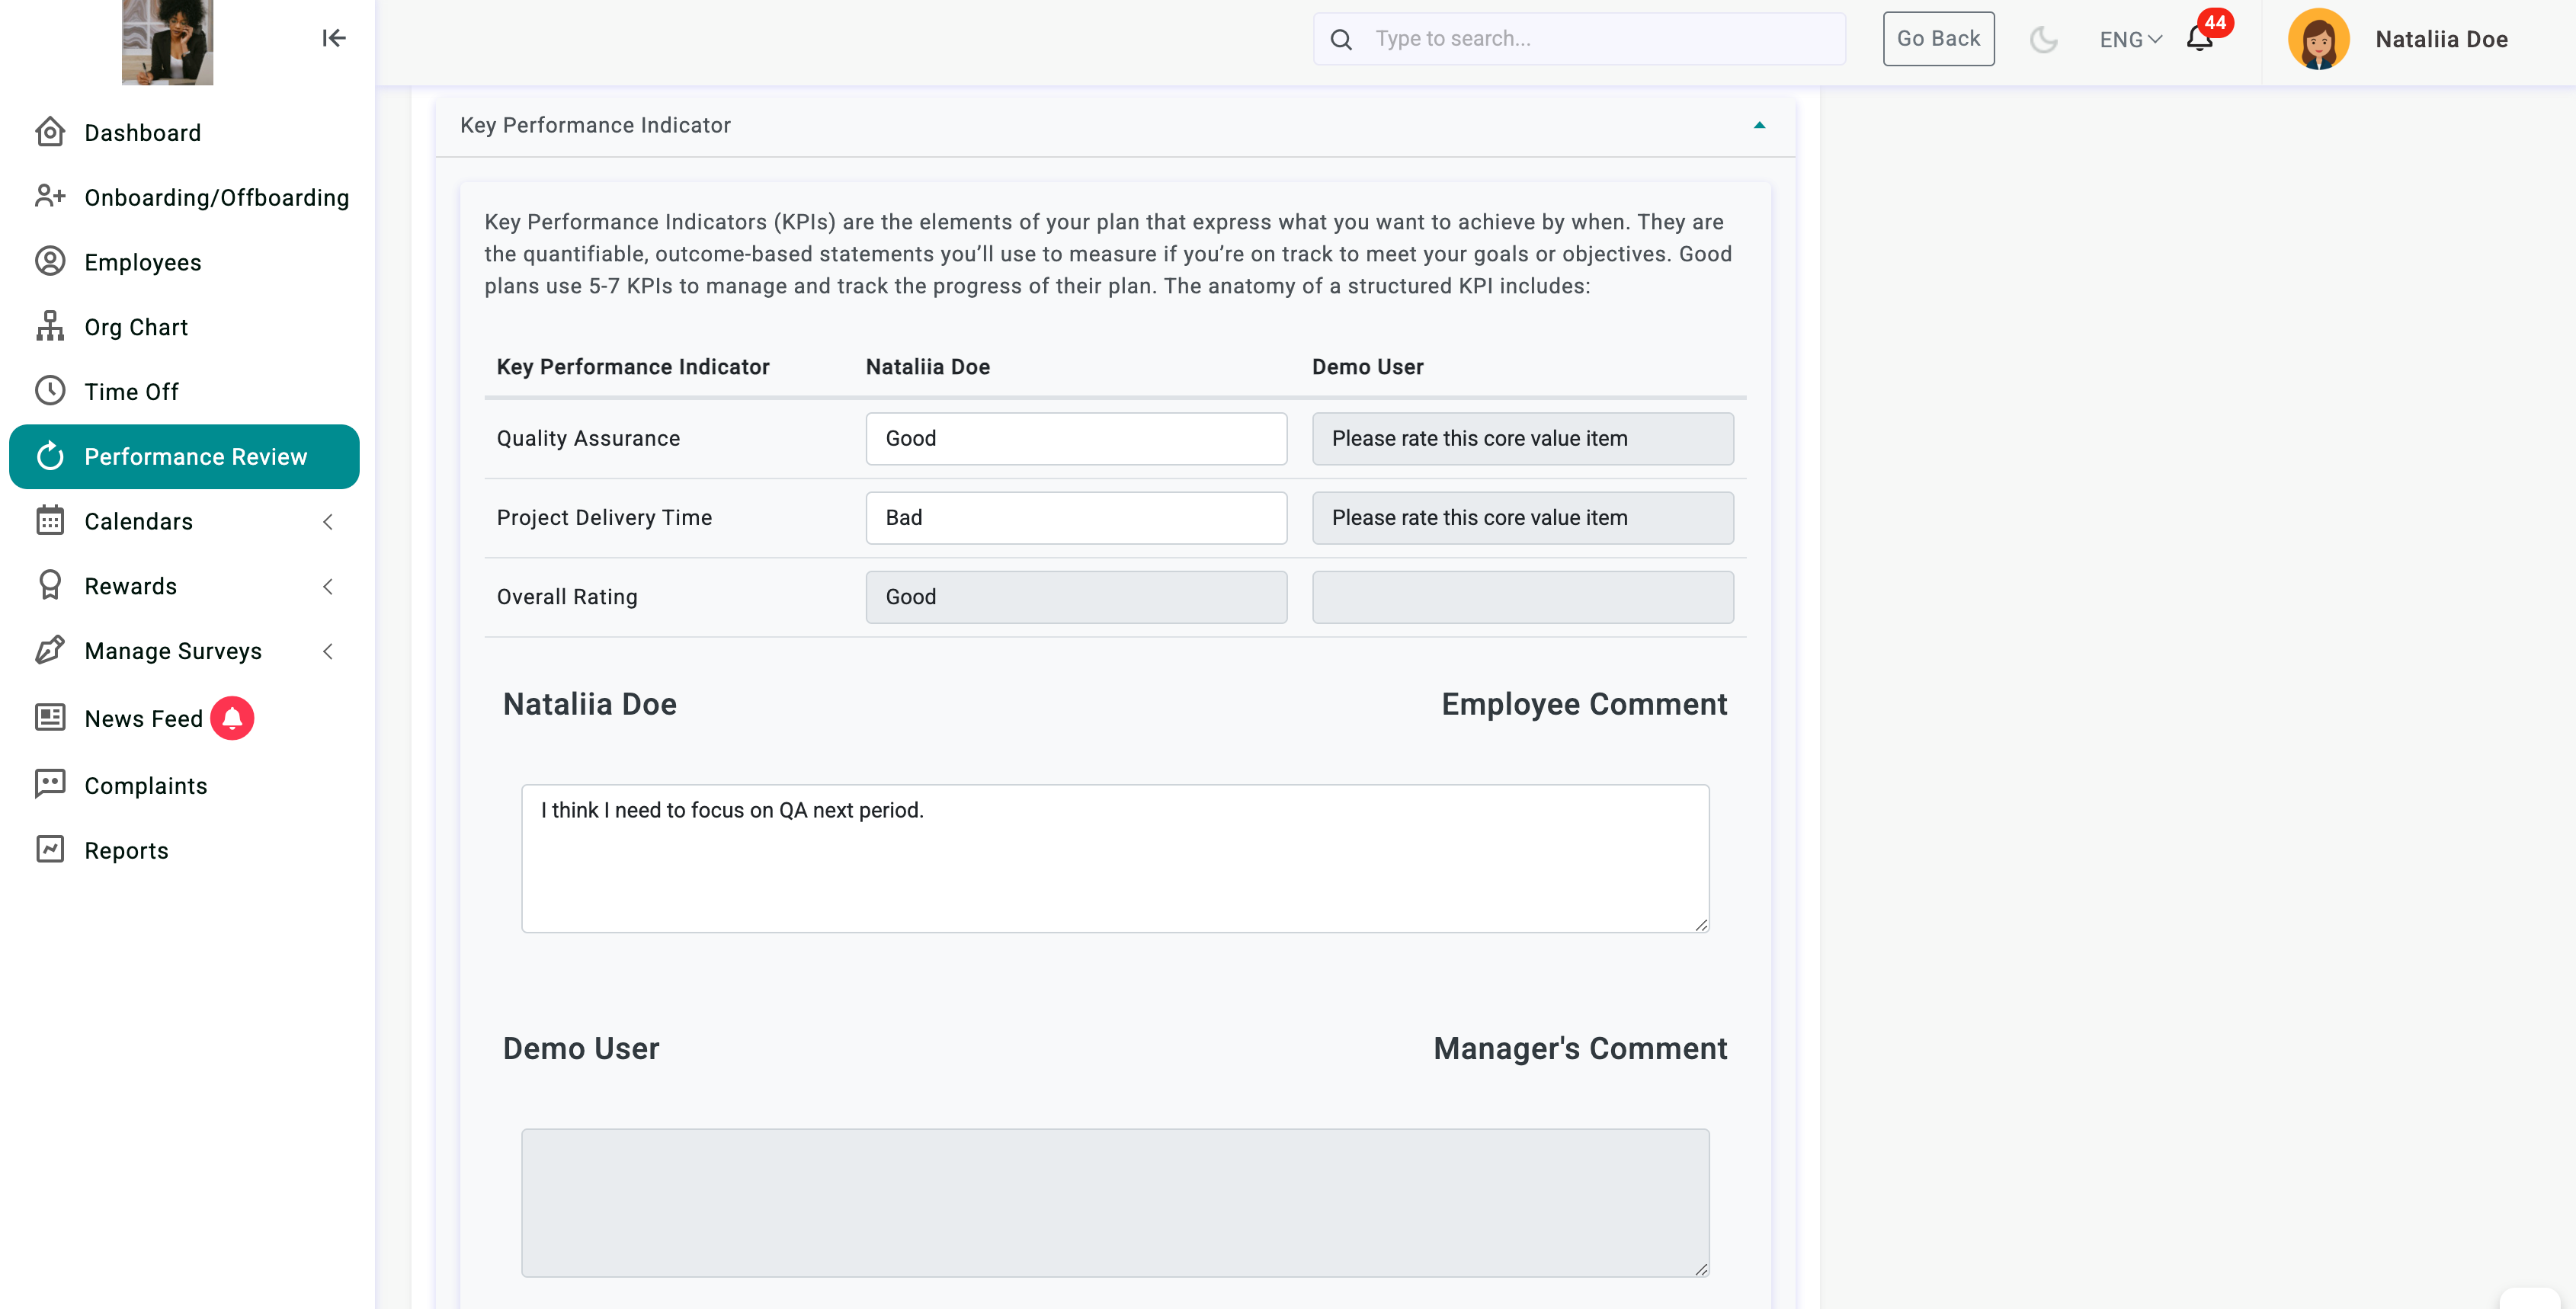Click Nataliia Doe's avatar picture
This screenshot has width=2576, height=1309.
(2318, 39)
